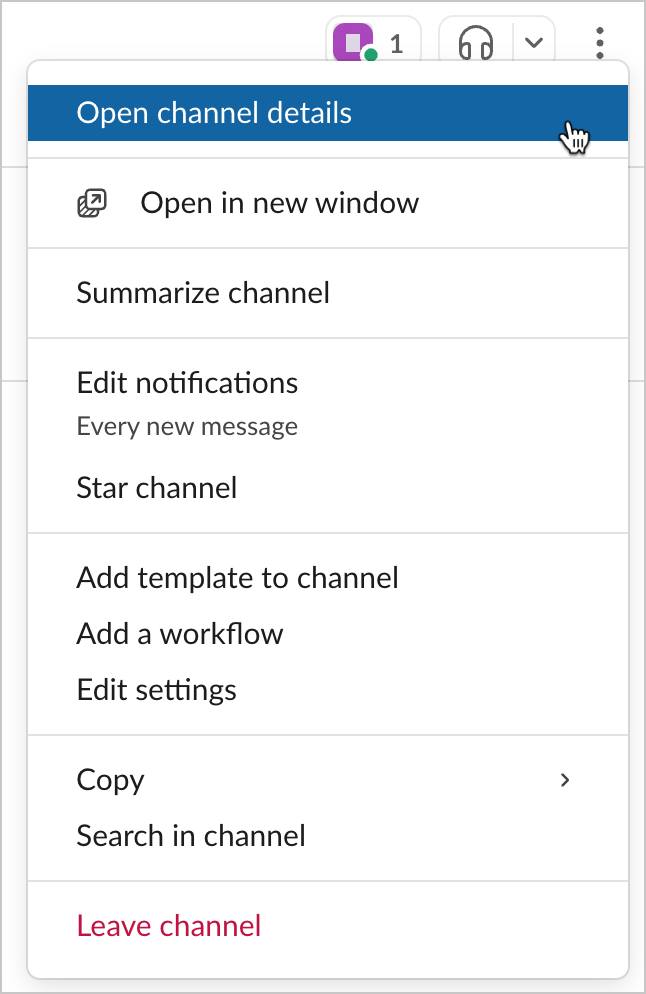The width and height of the screenshot is (646, 994).
Task: Open the purple member avatar list
Action: pyautogui.click(x=373, y=41)
